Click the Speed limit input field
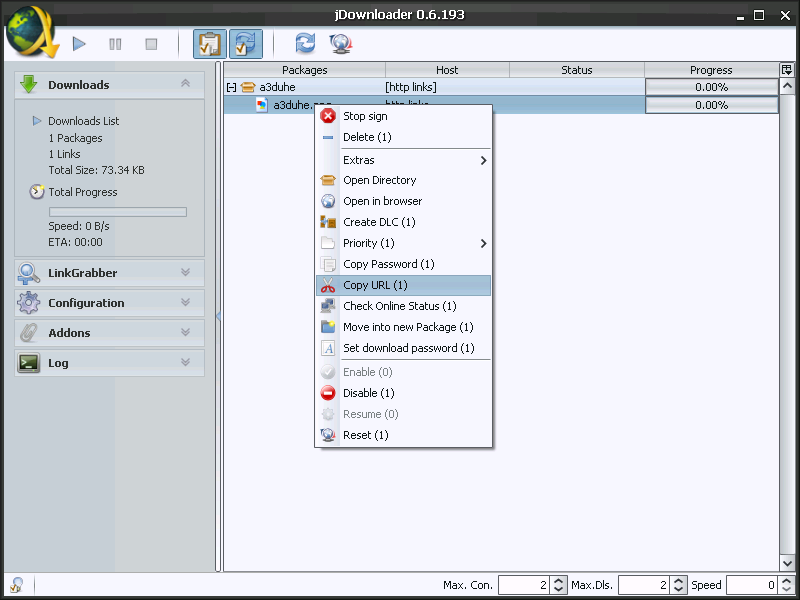The height and width of the screenshot is (600, 800). 752,585
